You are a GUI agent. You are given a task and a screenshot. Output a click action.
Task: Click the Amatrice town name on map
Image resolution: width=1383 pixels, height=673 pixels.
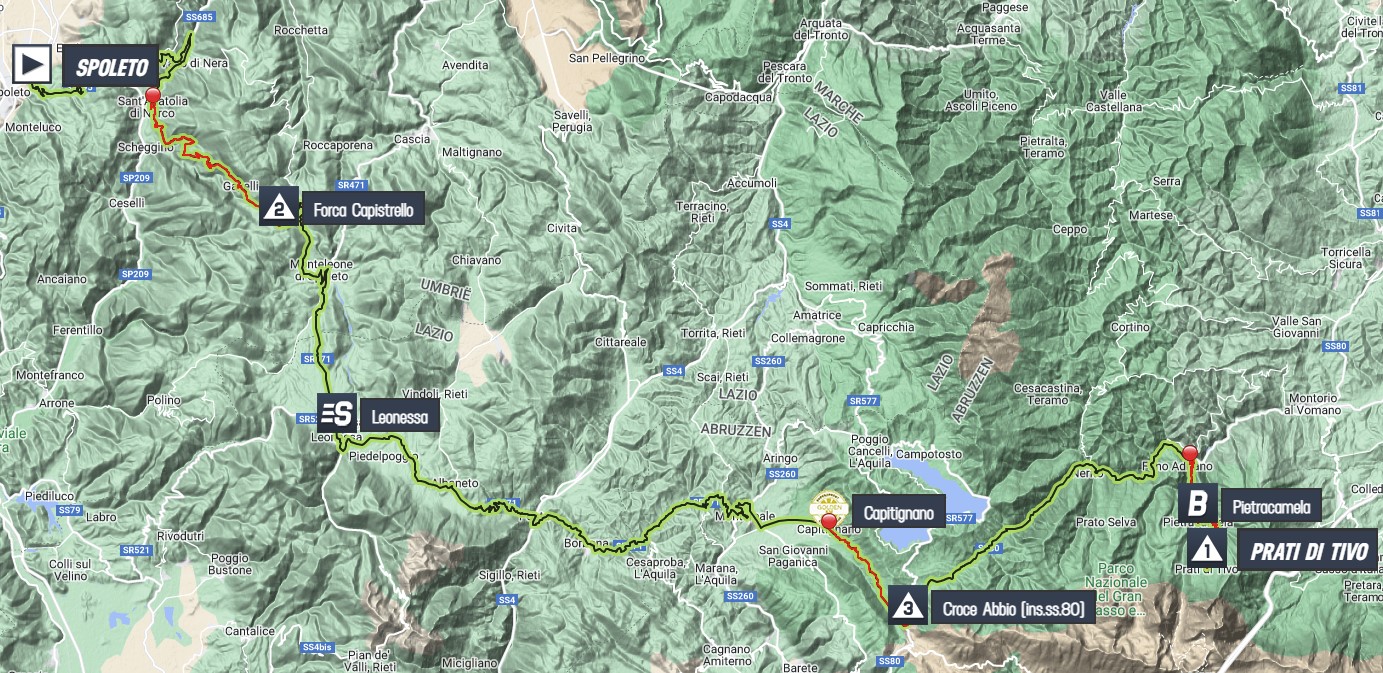tap(820, 315)
